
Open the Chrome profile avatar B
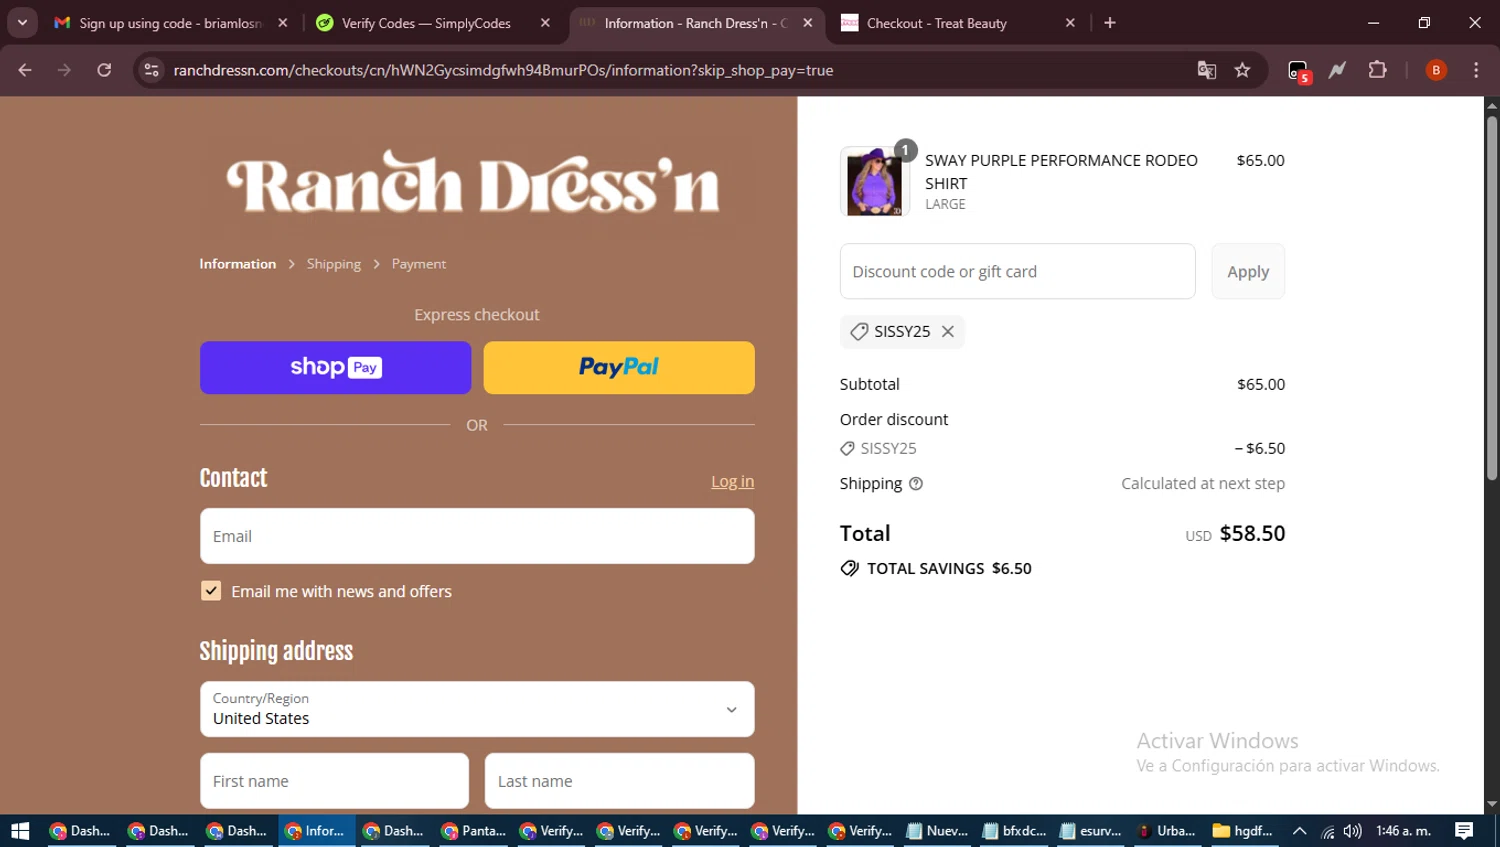(1436, 70)
